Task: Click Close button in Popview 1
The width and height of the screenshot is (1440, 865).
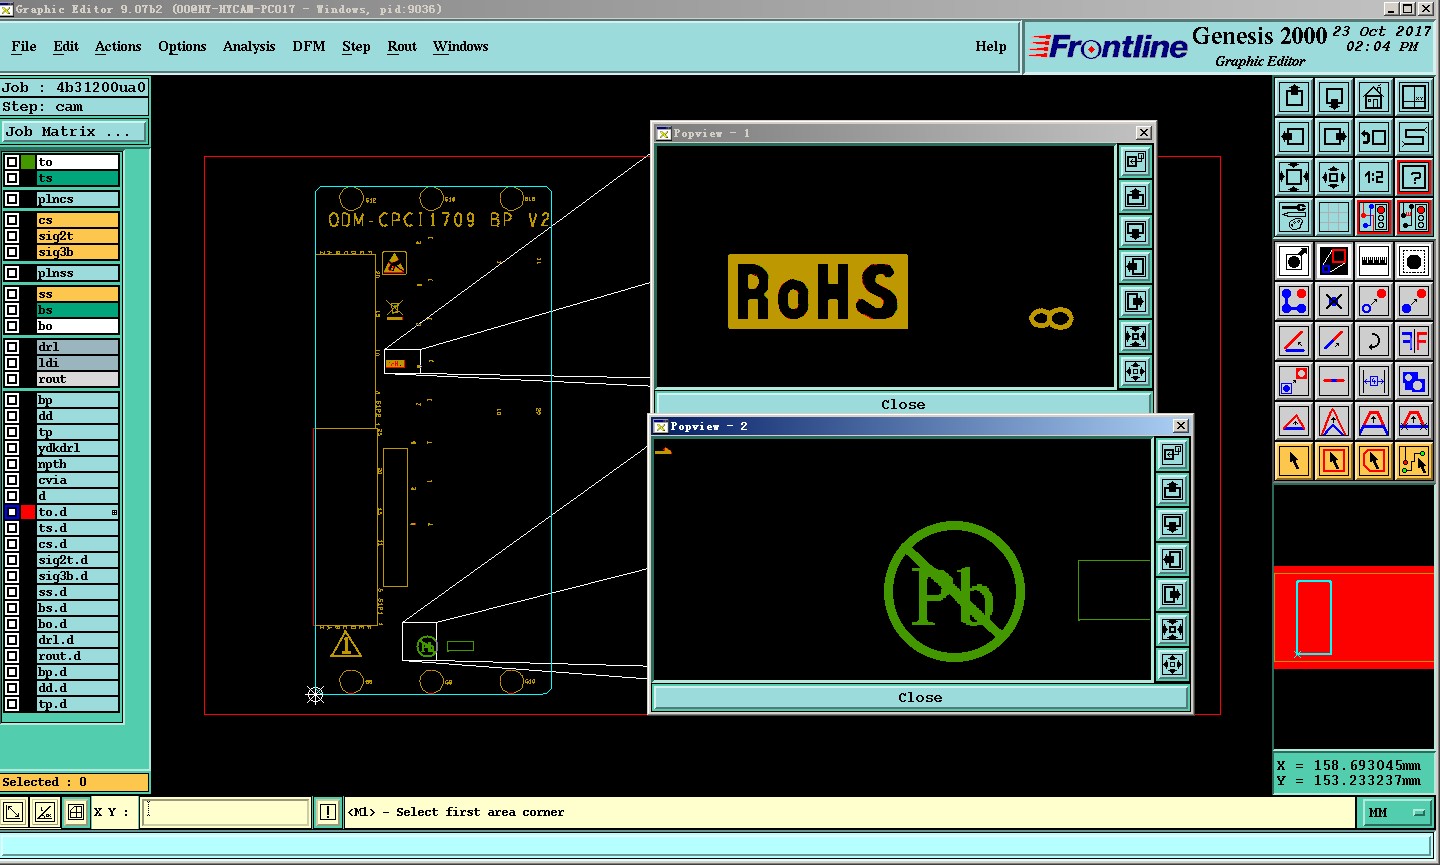Action: pyautogui.click(x=903, y=404)
